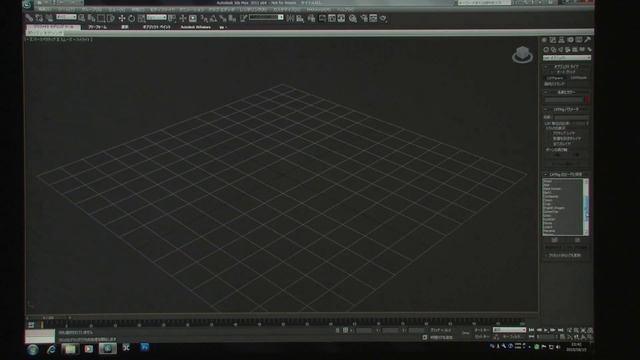Open the Hierarchy command panel tab

pyautogui.click(x=561, y=40)
